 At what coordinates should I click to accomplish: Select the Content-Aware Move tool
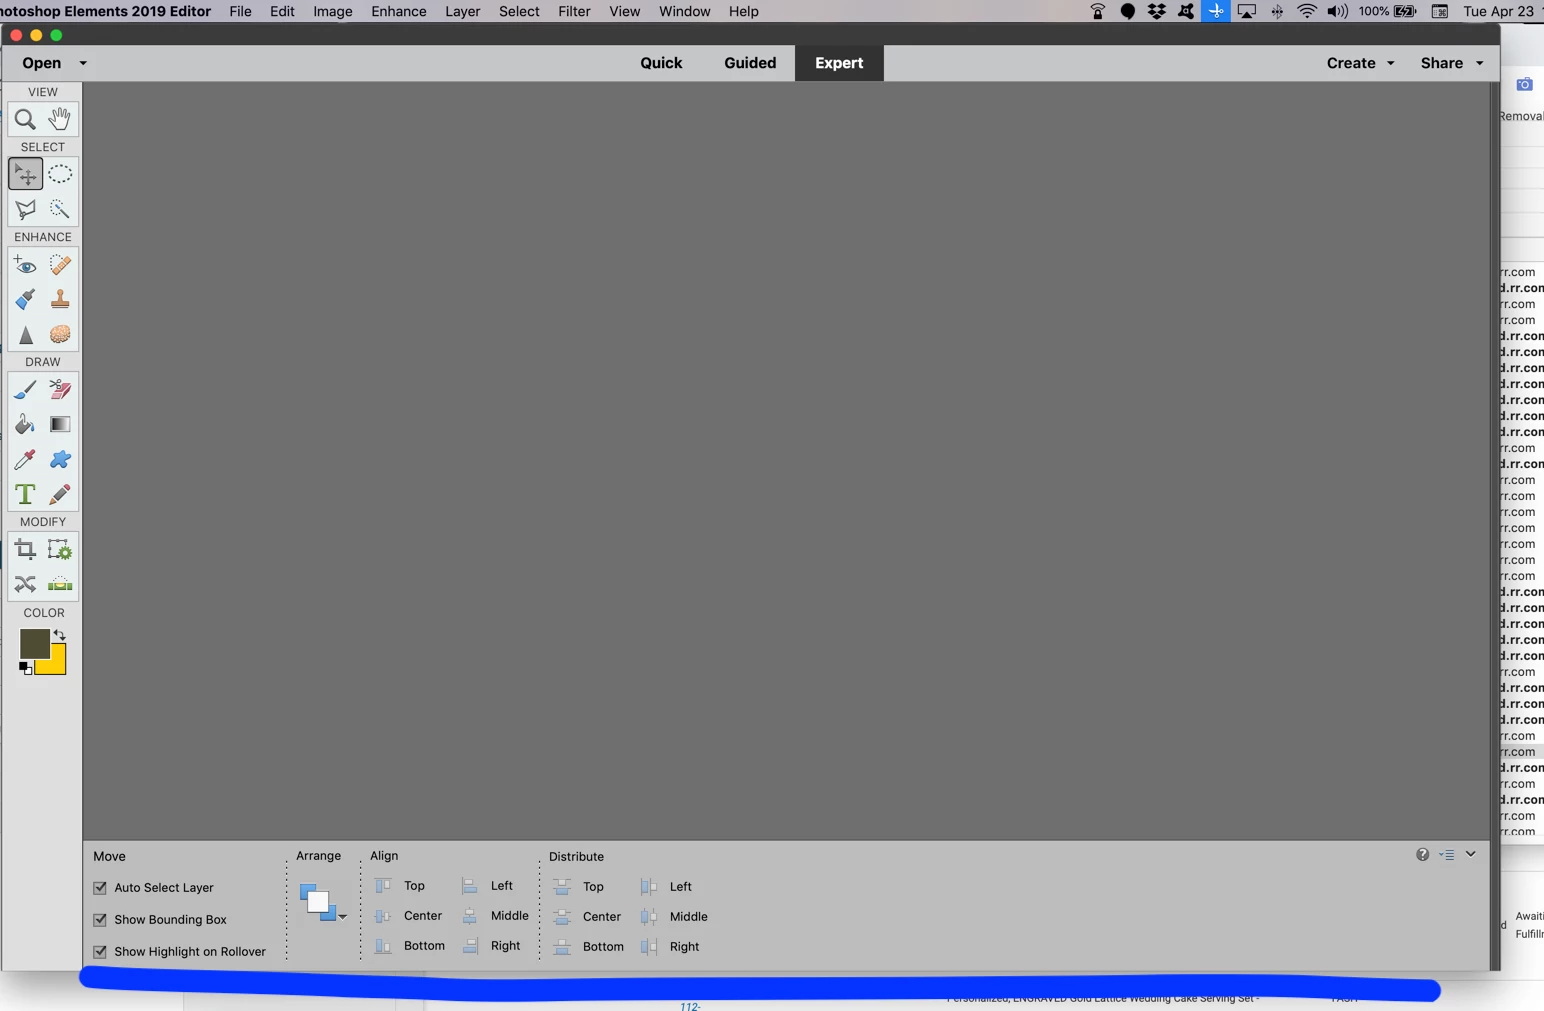25,584
